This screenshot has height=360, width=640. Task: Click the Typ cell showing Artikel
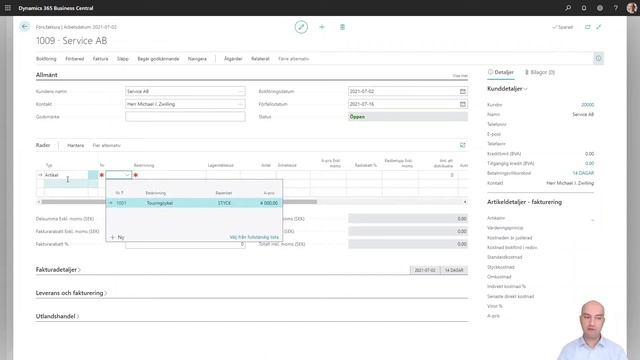tap(66, 175)
